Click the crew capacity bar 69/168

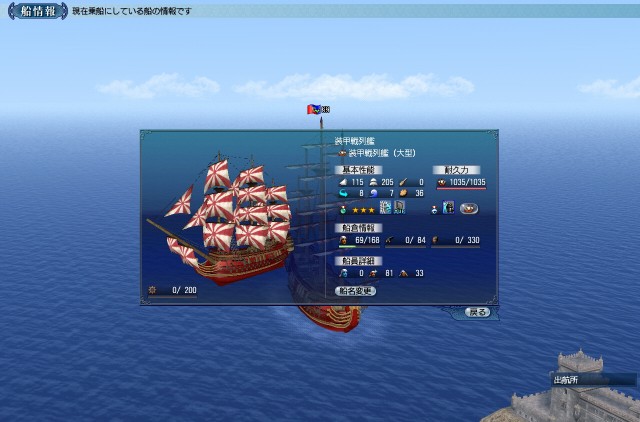(x=360, y=241)
